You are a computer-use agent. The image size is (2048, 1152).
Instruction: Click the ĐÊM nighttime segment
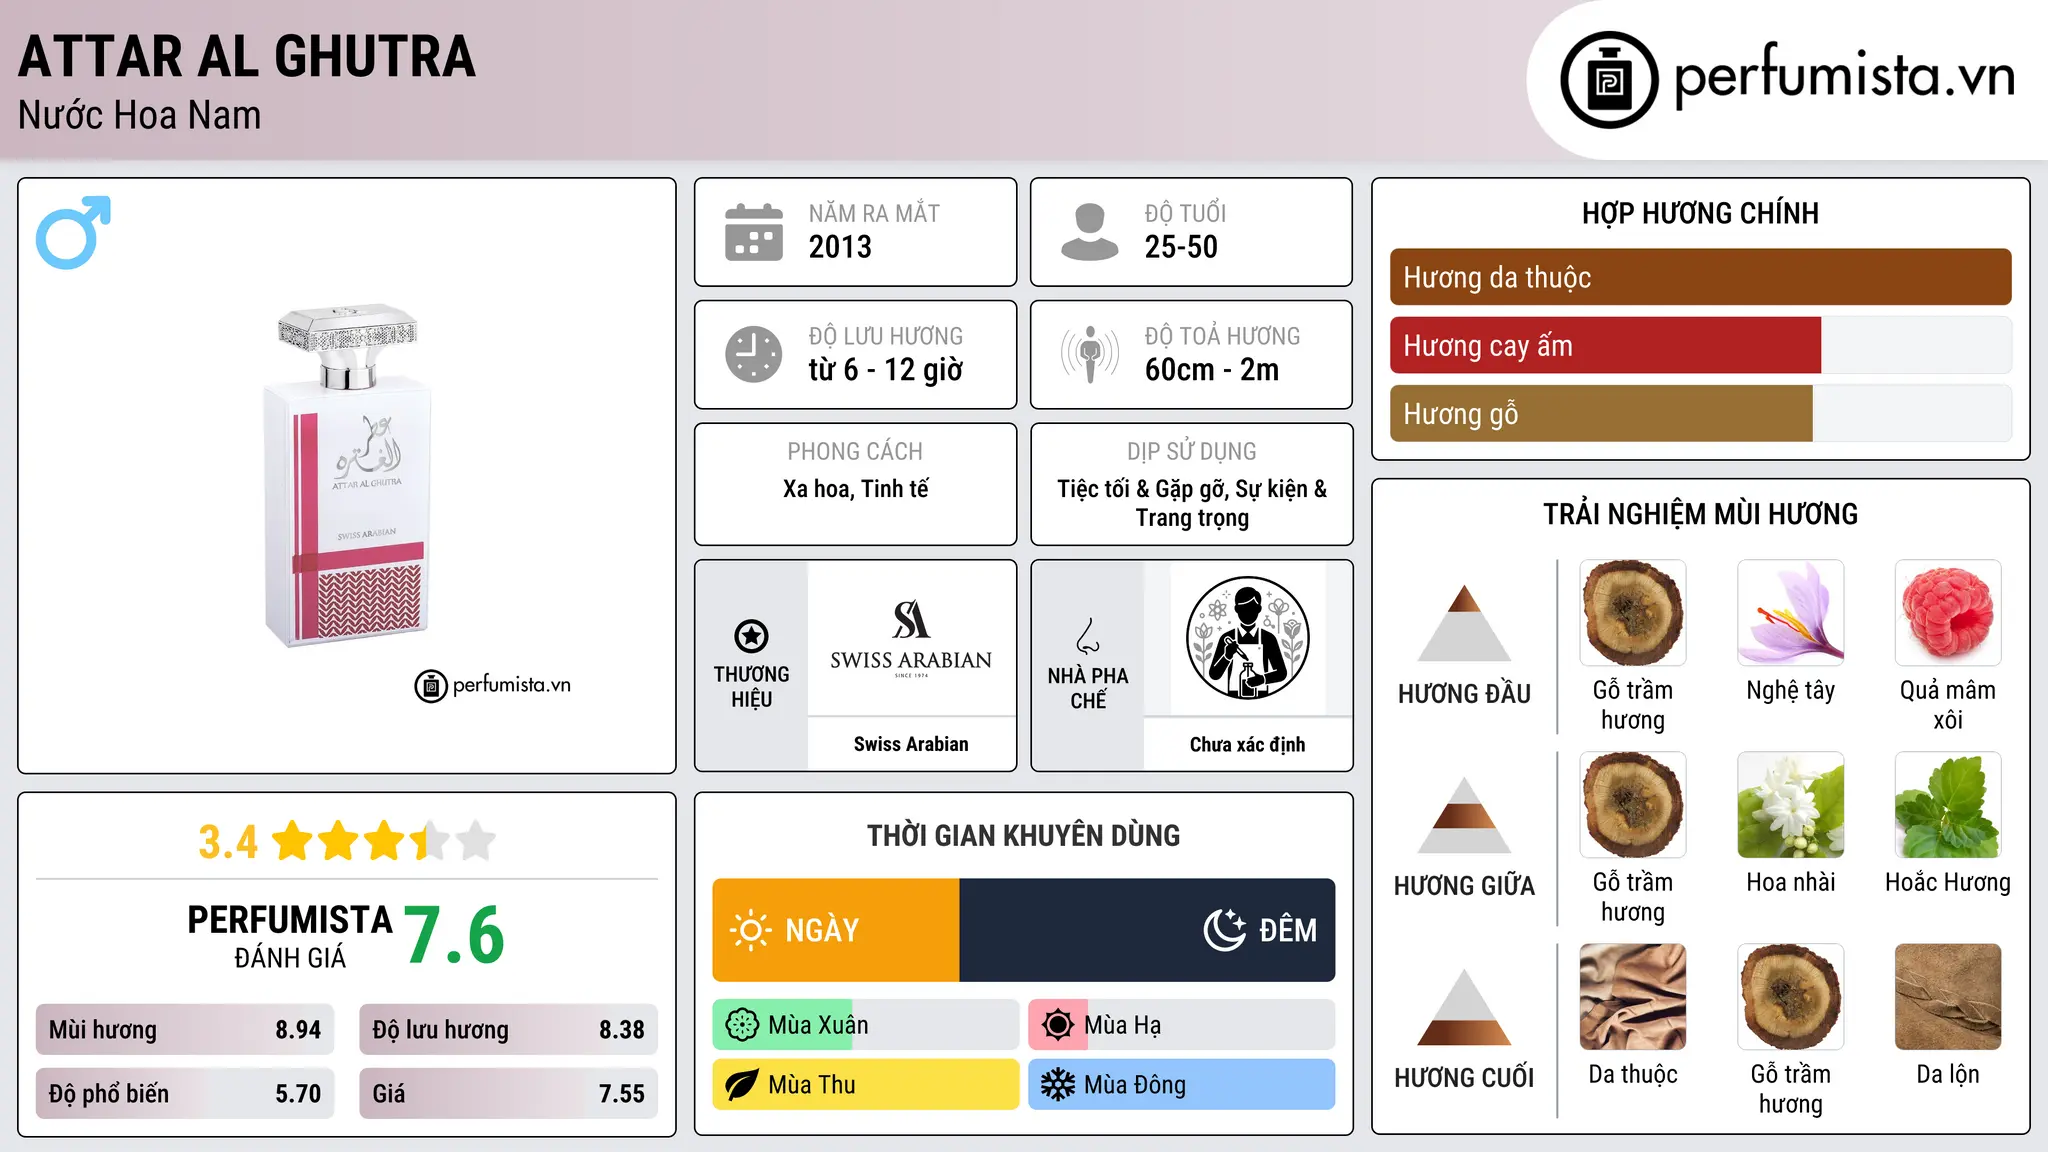click(x=1147, y=930)
